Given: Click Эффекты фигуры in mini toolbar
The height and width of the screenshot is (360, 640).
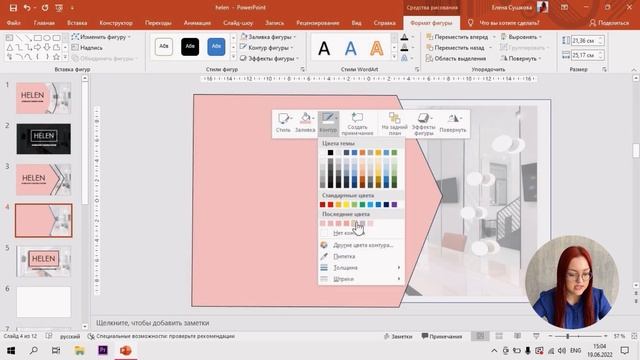Looking at the screenshot, I should pyautogui.click(x=423, y=124).
